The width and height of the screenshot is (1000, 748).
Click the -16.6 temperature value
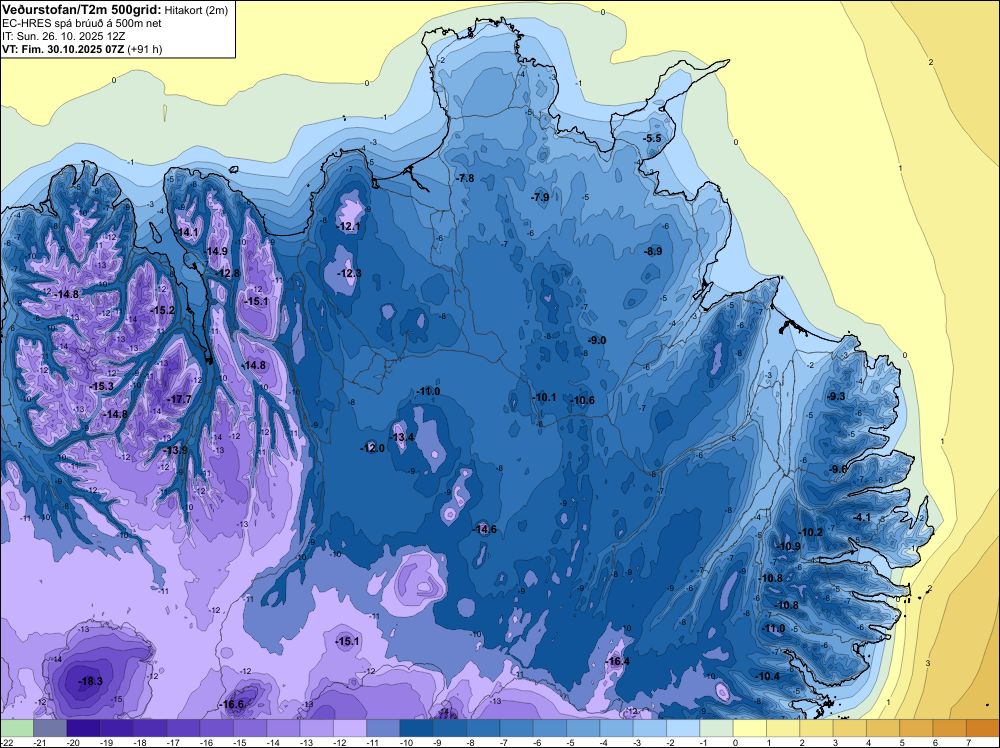232,704
